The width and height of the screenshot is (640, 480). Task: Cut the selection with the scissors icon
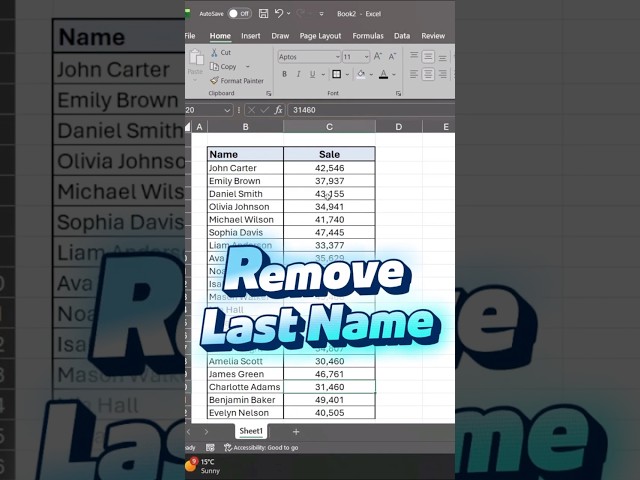click(x=214, y=52)
